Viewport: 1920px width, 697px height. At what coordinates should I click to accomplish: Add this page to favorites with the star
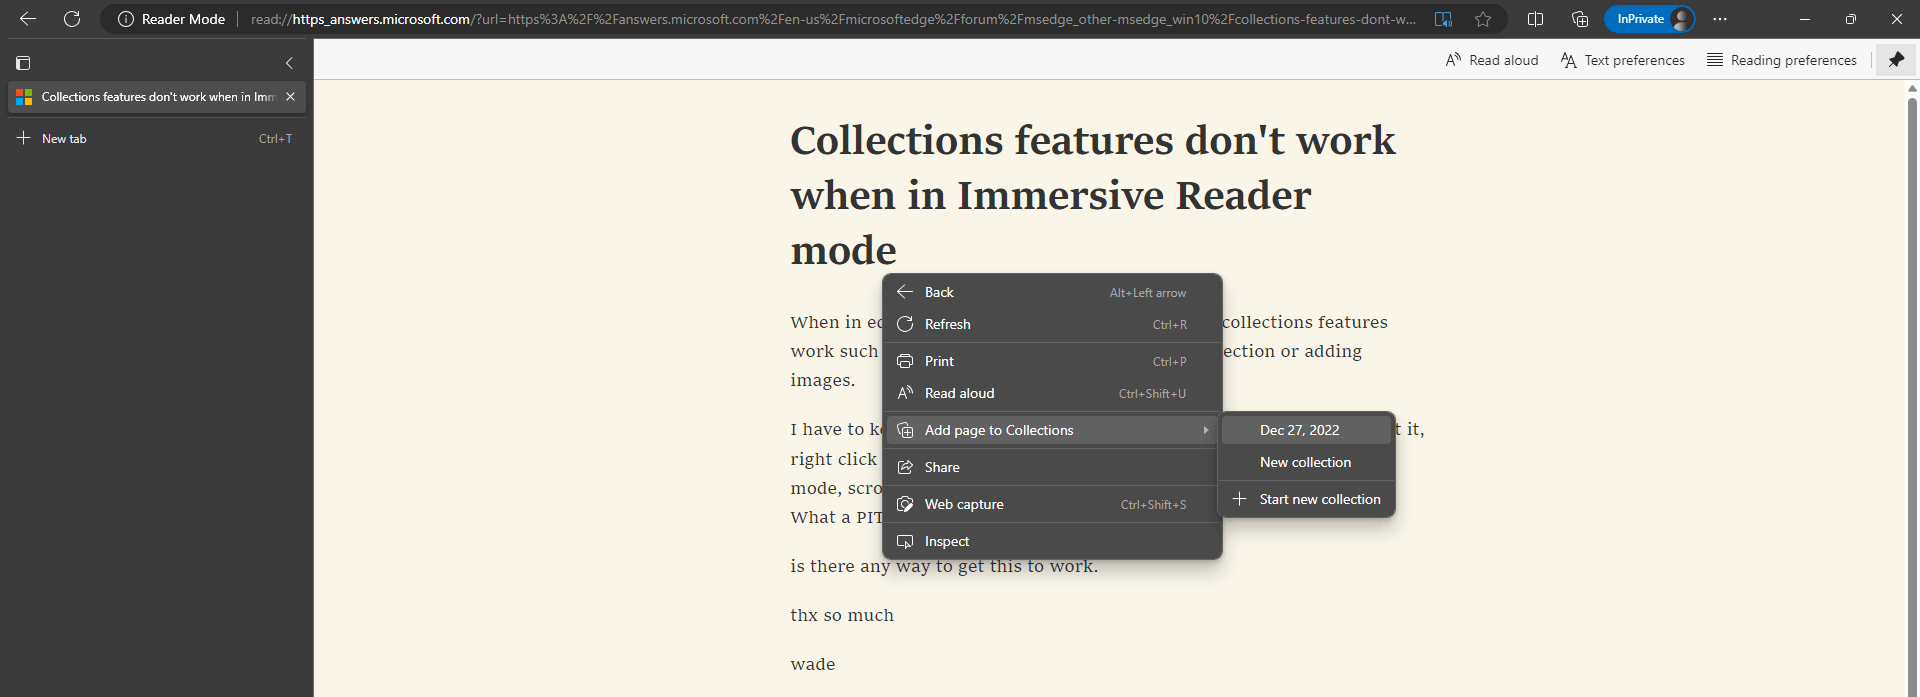(1483, 19)
